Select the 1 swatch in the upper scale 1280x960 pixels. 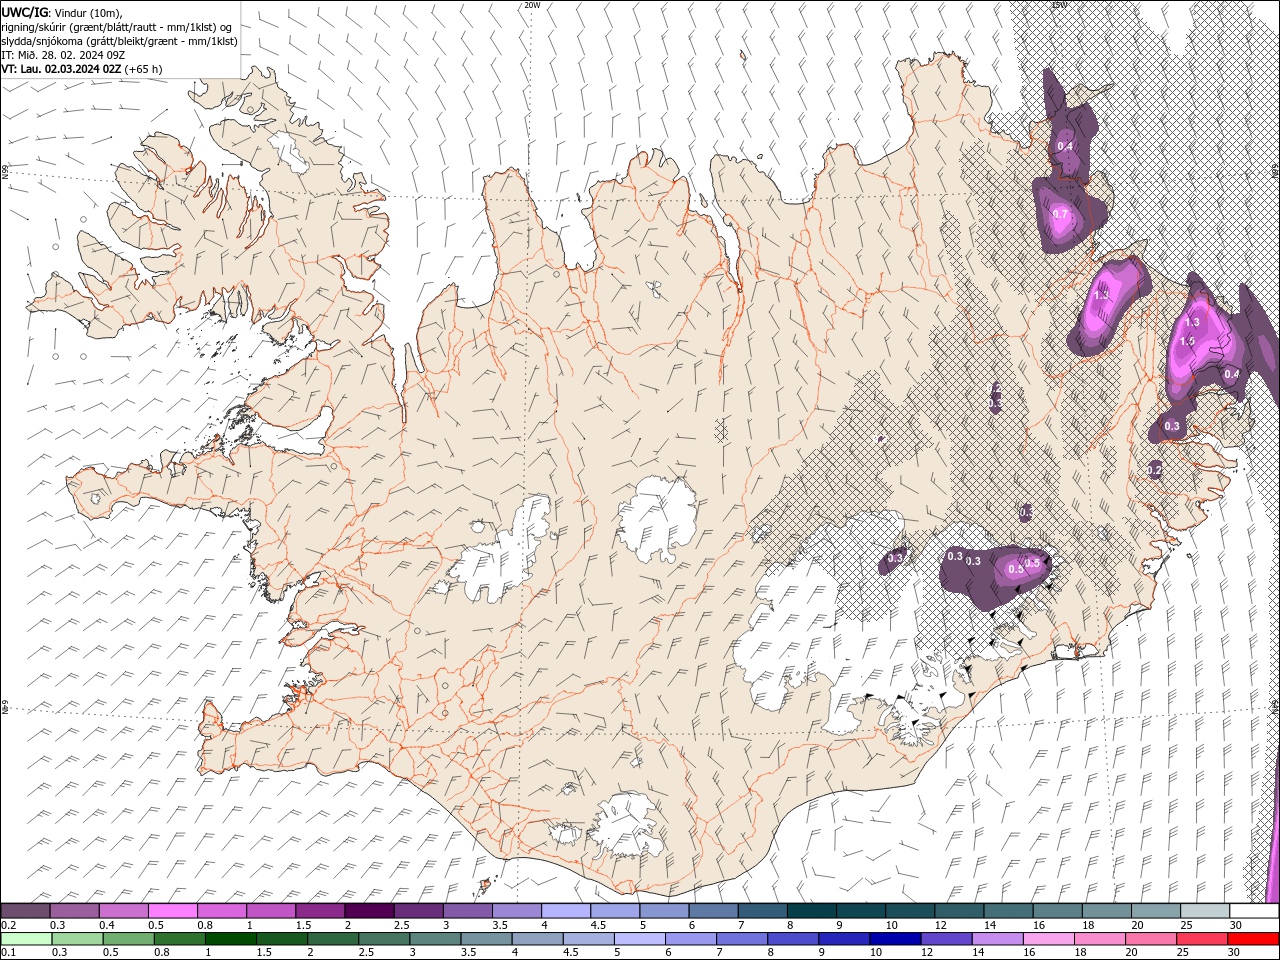270,910
